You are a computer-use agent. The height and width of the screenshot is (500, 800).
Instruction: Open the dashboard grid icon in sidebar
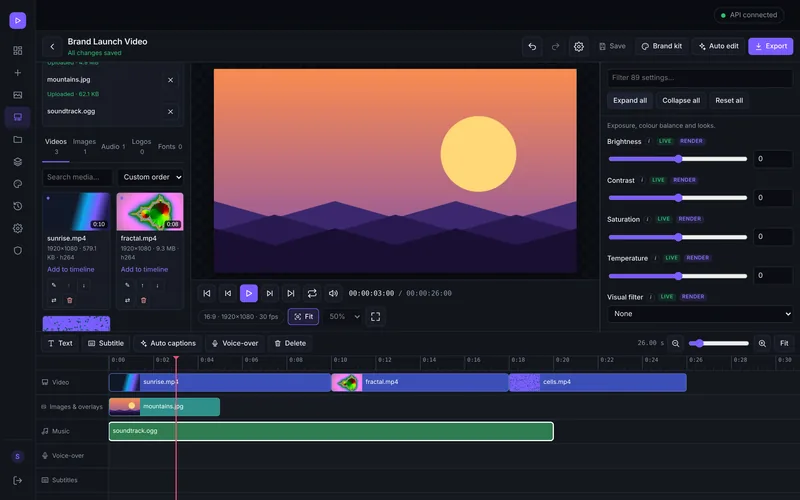point(17,51)
